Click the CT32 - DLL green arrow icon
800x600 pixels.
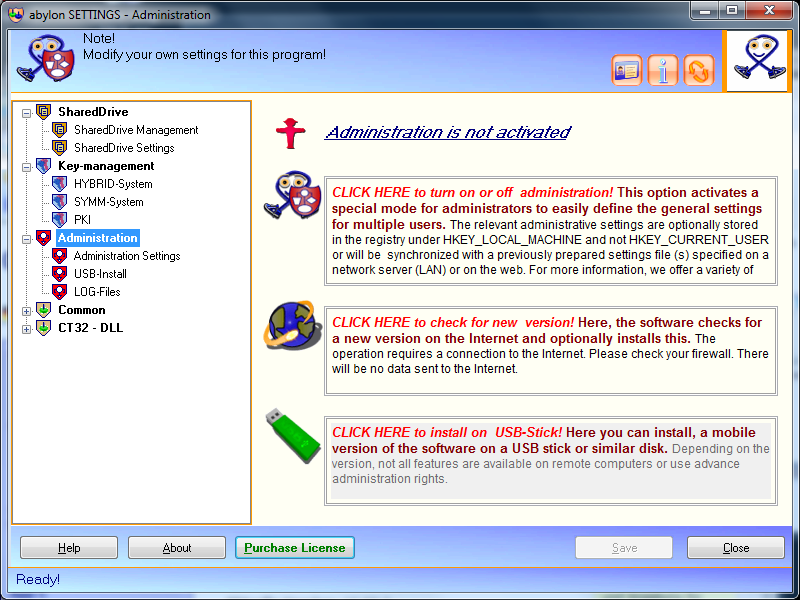click(43, 328)
